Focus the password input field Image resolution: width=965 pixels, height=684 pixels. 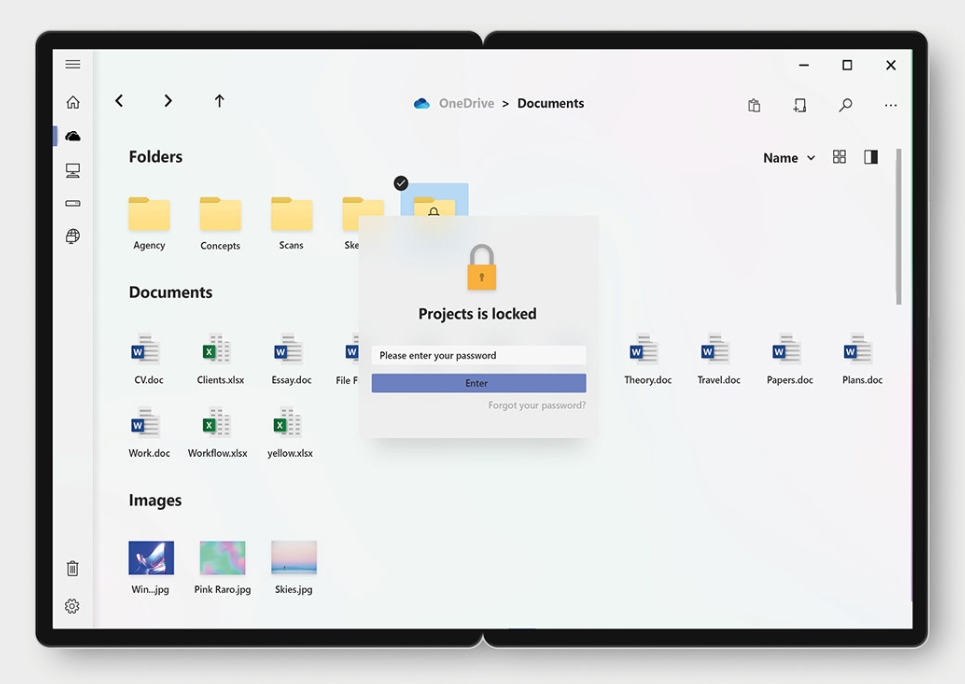point(478,355)
